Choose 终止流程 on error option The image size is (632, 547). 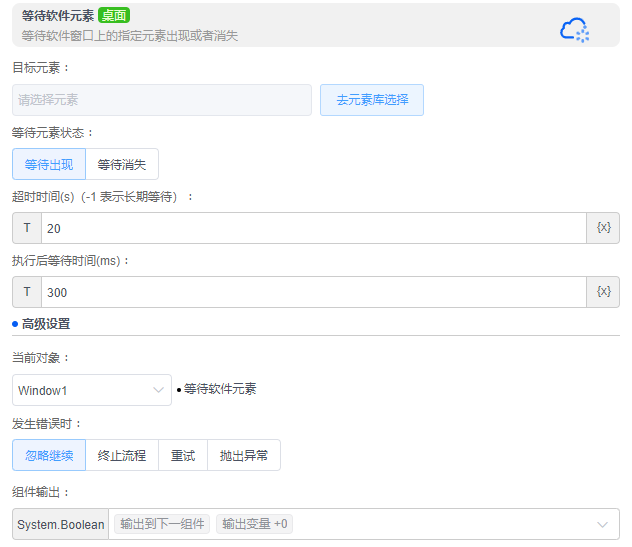122,455
